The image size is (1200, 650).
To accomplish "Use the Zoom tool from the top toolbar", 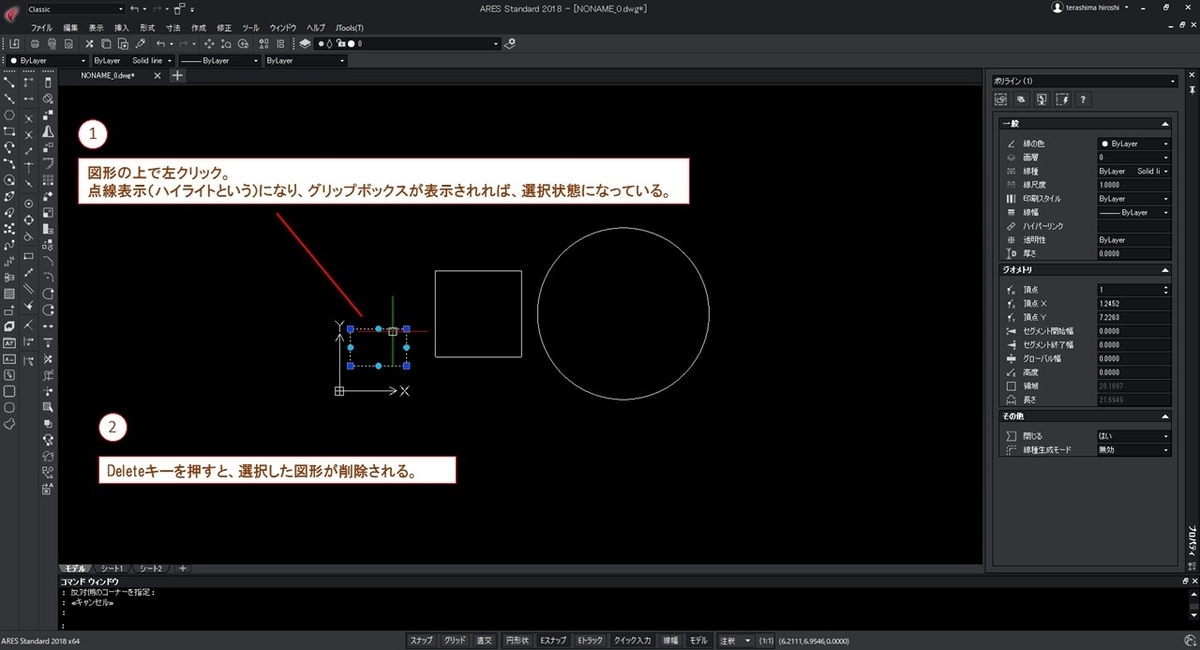I will (226, 43).
